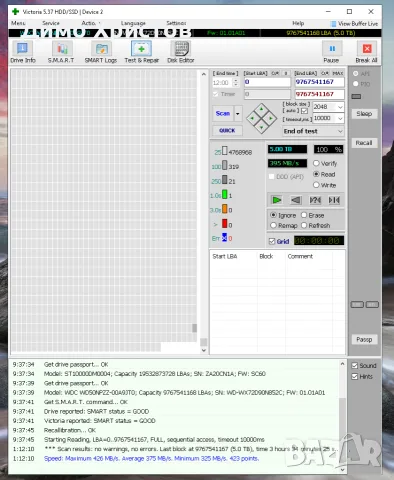Screen dimensions: 394x480
Task: Click the Scan button
Action: pos(223,114)
